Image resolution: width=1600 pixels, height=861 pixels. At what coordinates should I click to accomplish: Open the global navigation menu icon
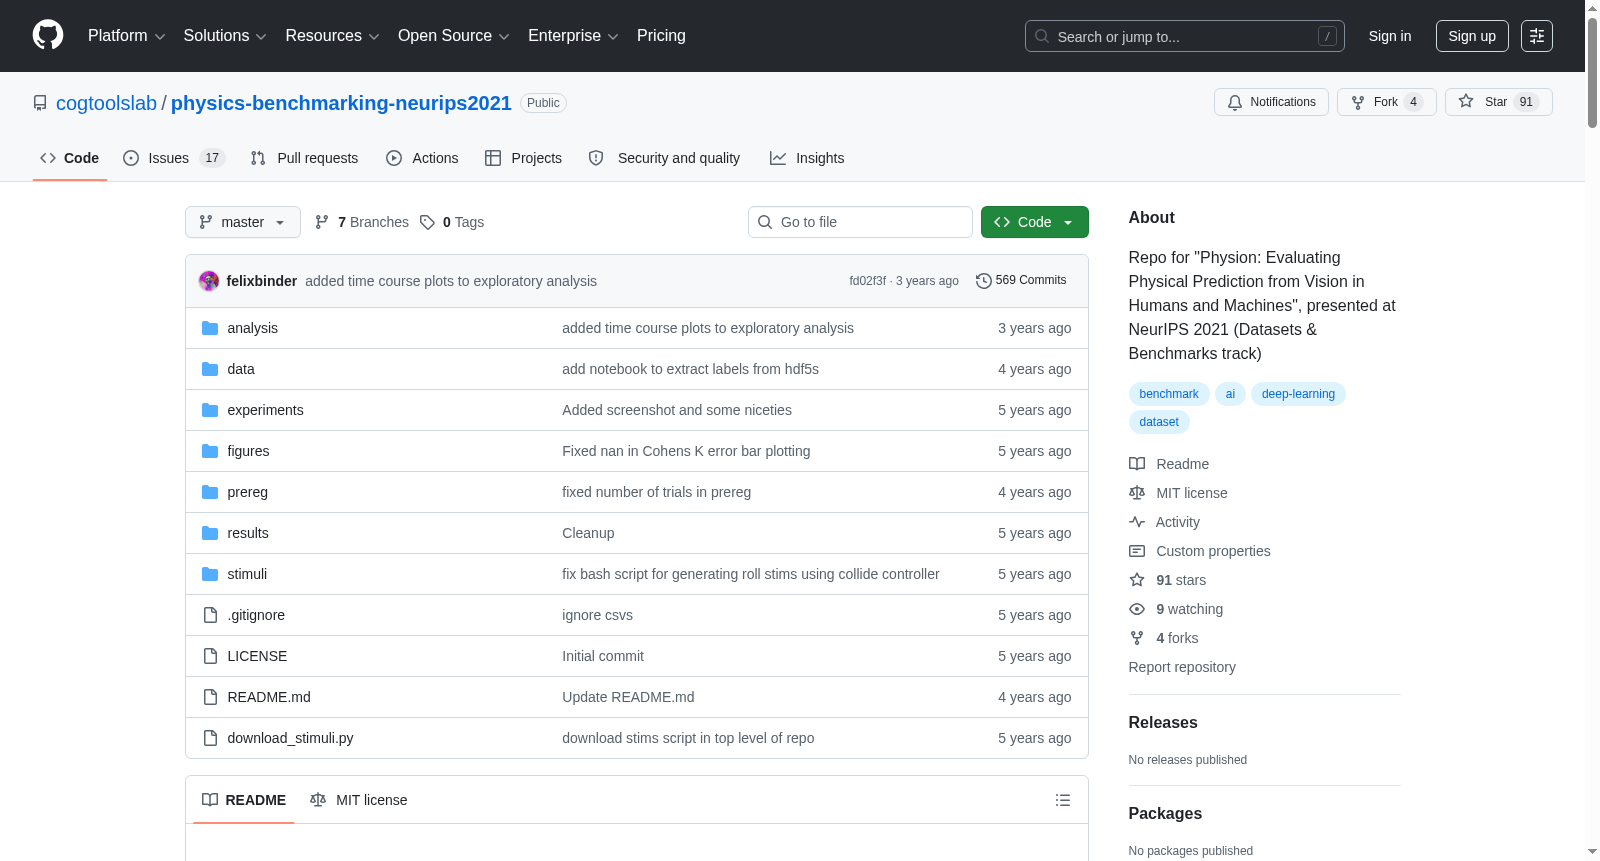1537,36
